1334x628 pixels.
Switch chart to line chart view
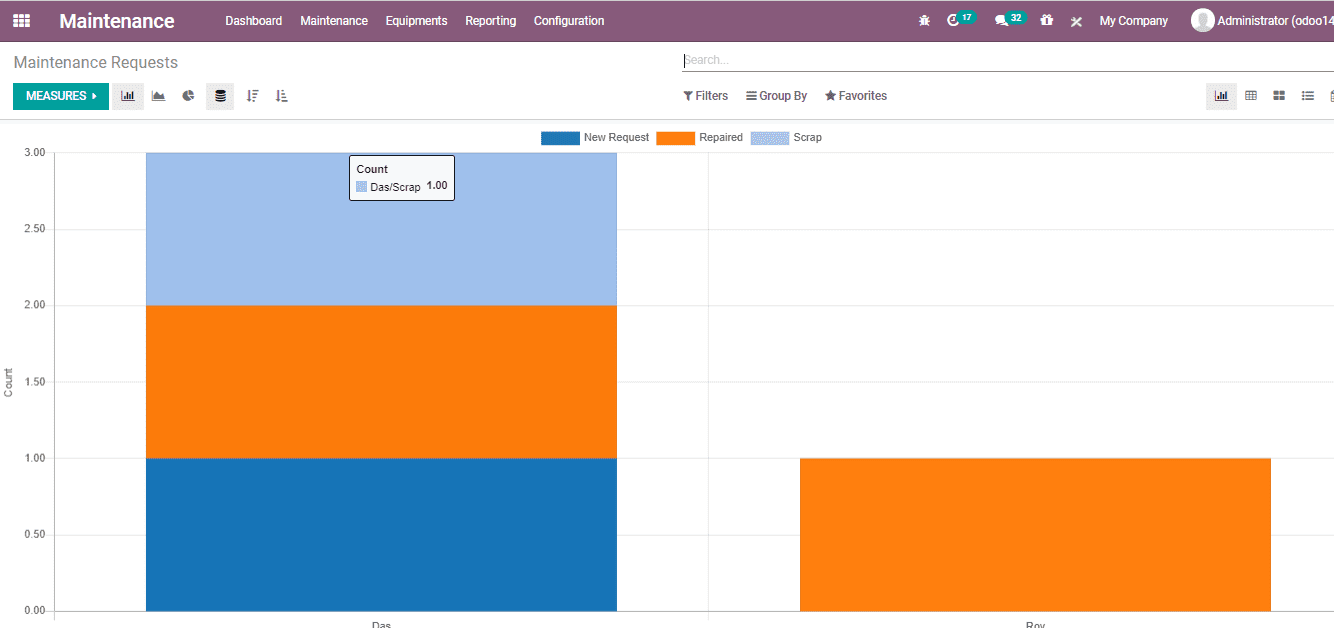pos(158,96)
